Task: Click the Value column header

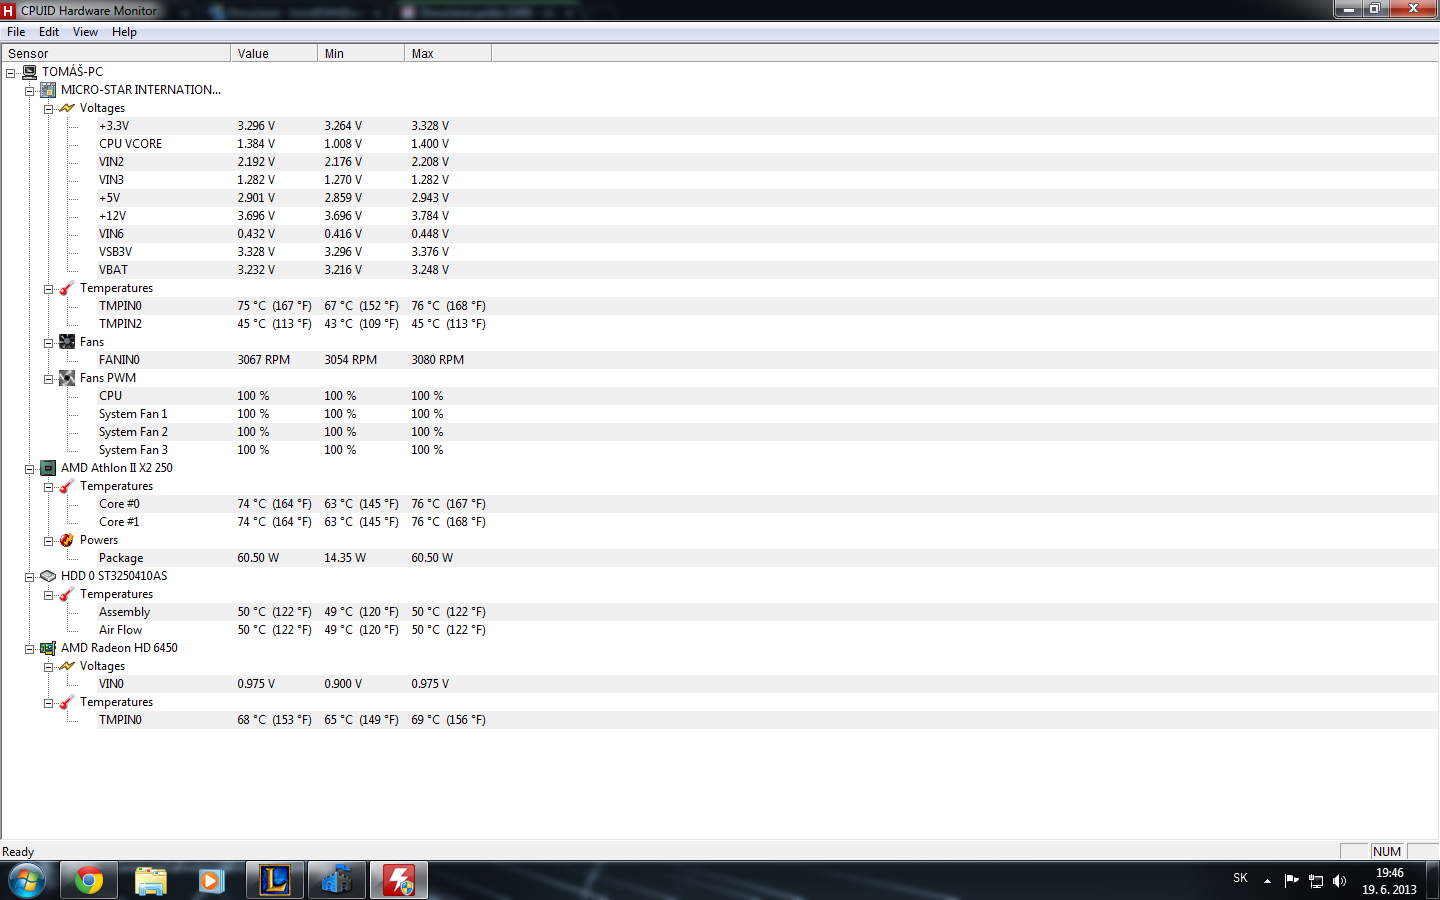Action: [274, 53]
